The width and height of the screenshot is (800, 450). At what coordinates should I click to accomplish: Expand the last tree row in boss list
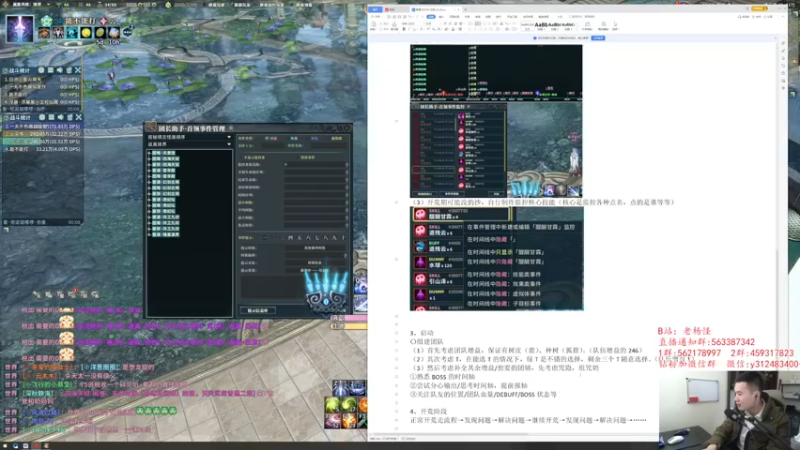point(149,235)
